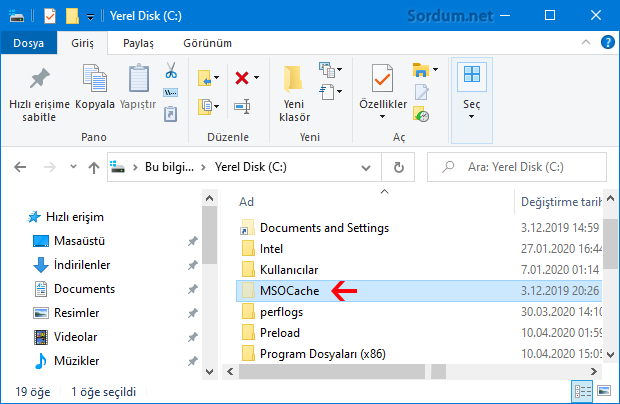Sort by Değiştirme tarihi column header

tap(561, 202)
